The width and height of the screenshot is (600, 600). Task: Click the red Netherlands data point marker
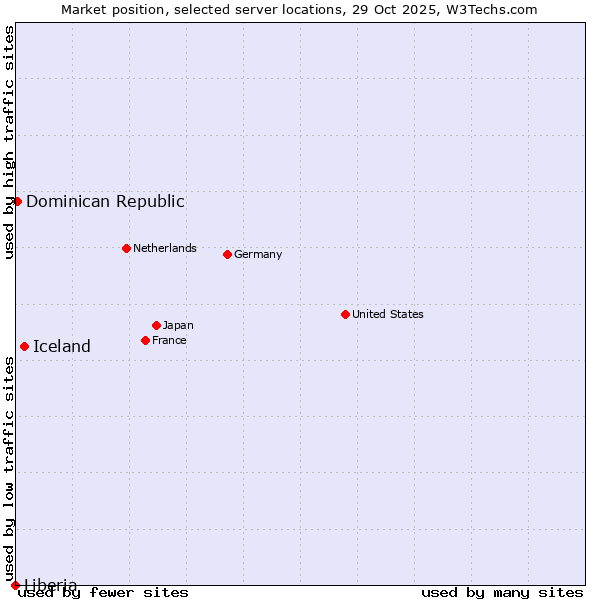[126, 248]
